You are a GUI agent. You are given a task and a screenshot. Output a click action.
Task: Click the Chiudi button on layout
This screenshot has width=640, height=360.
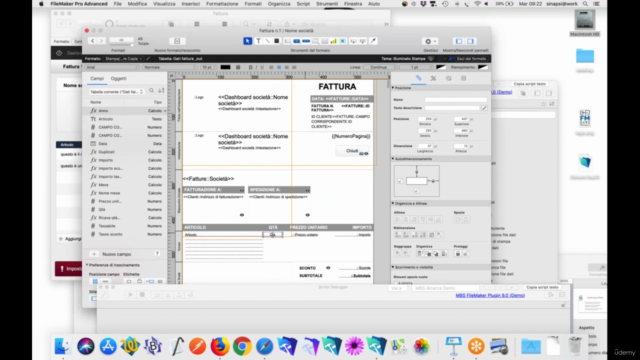[x=352, y=151]
